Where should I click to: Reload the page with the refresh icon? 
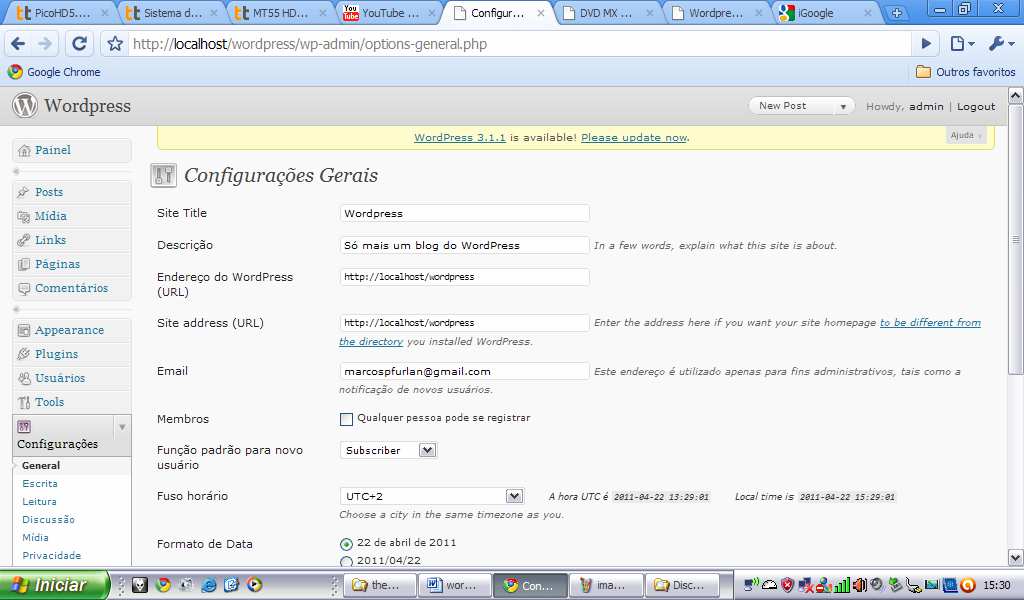[79, 44]
